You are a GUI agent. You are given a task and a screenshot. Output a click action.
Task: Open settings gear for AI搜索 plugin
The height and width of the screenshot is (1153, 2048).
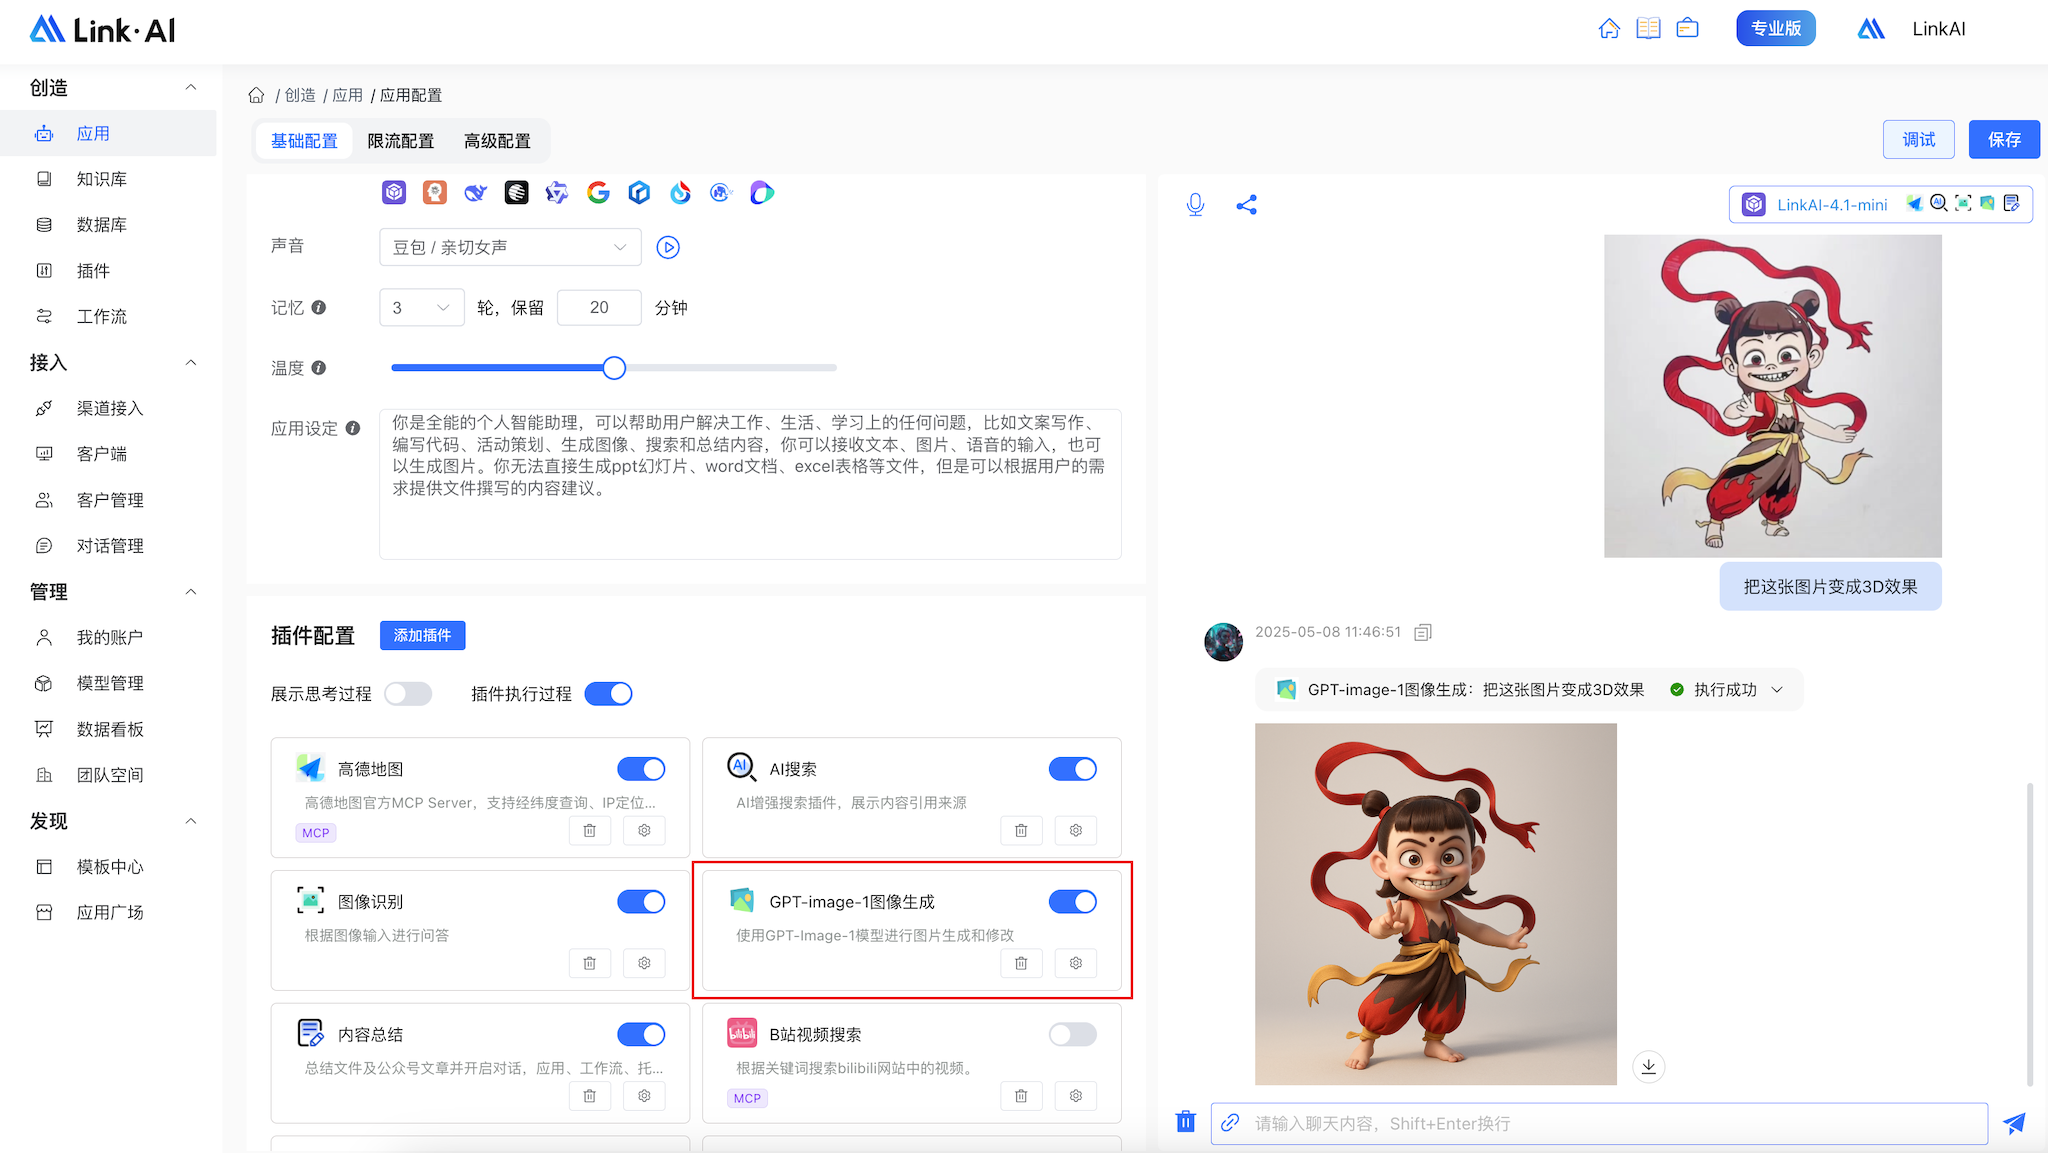pyautogui.click(x=1076, y=830)
